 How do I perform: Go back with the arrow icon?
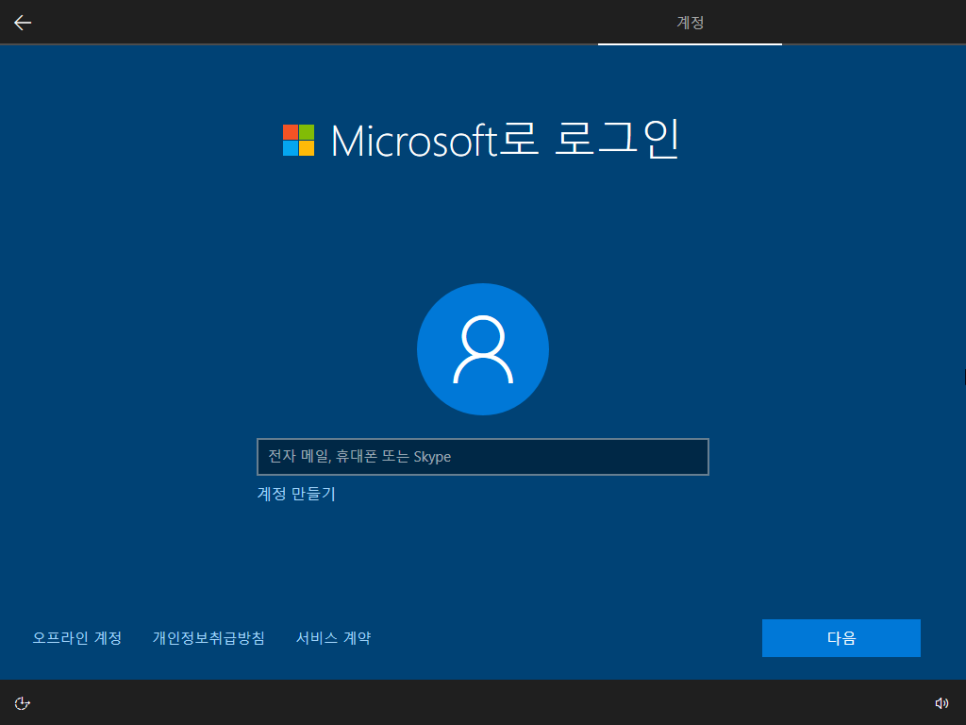[23, 23]
